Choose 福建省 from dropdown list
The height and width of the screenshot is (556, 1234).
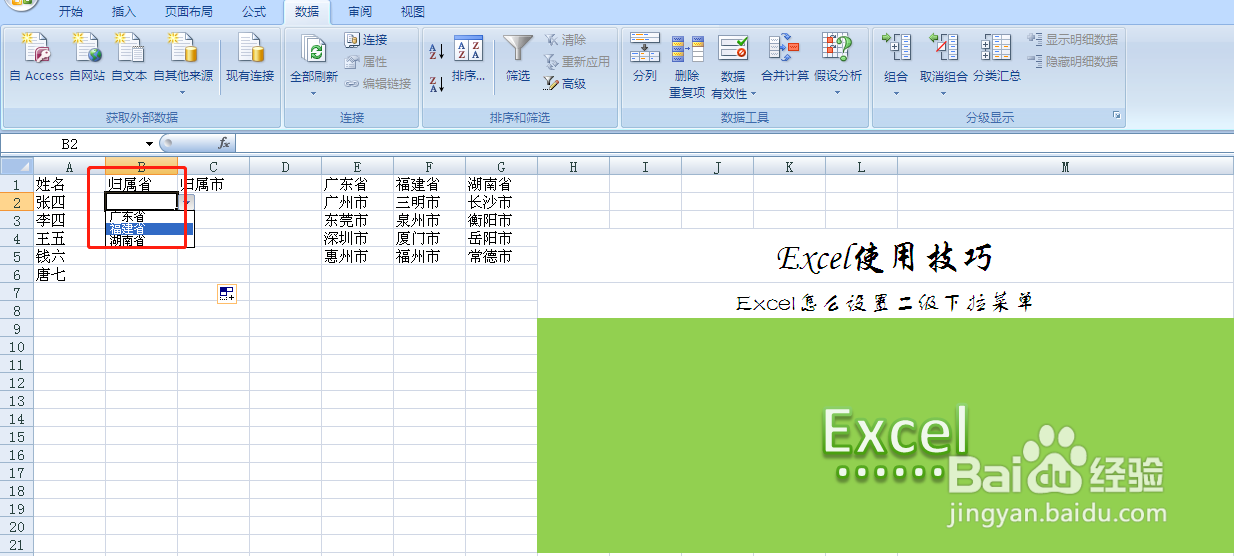tap(150, 229)
